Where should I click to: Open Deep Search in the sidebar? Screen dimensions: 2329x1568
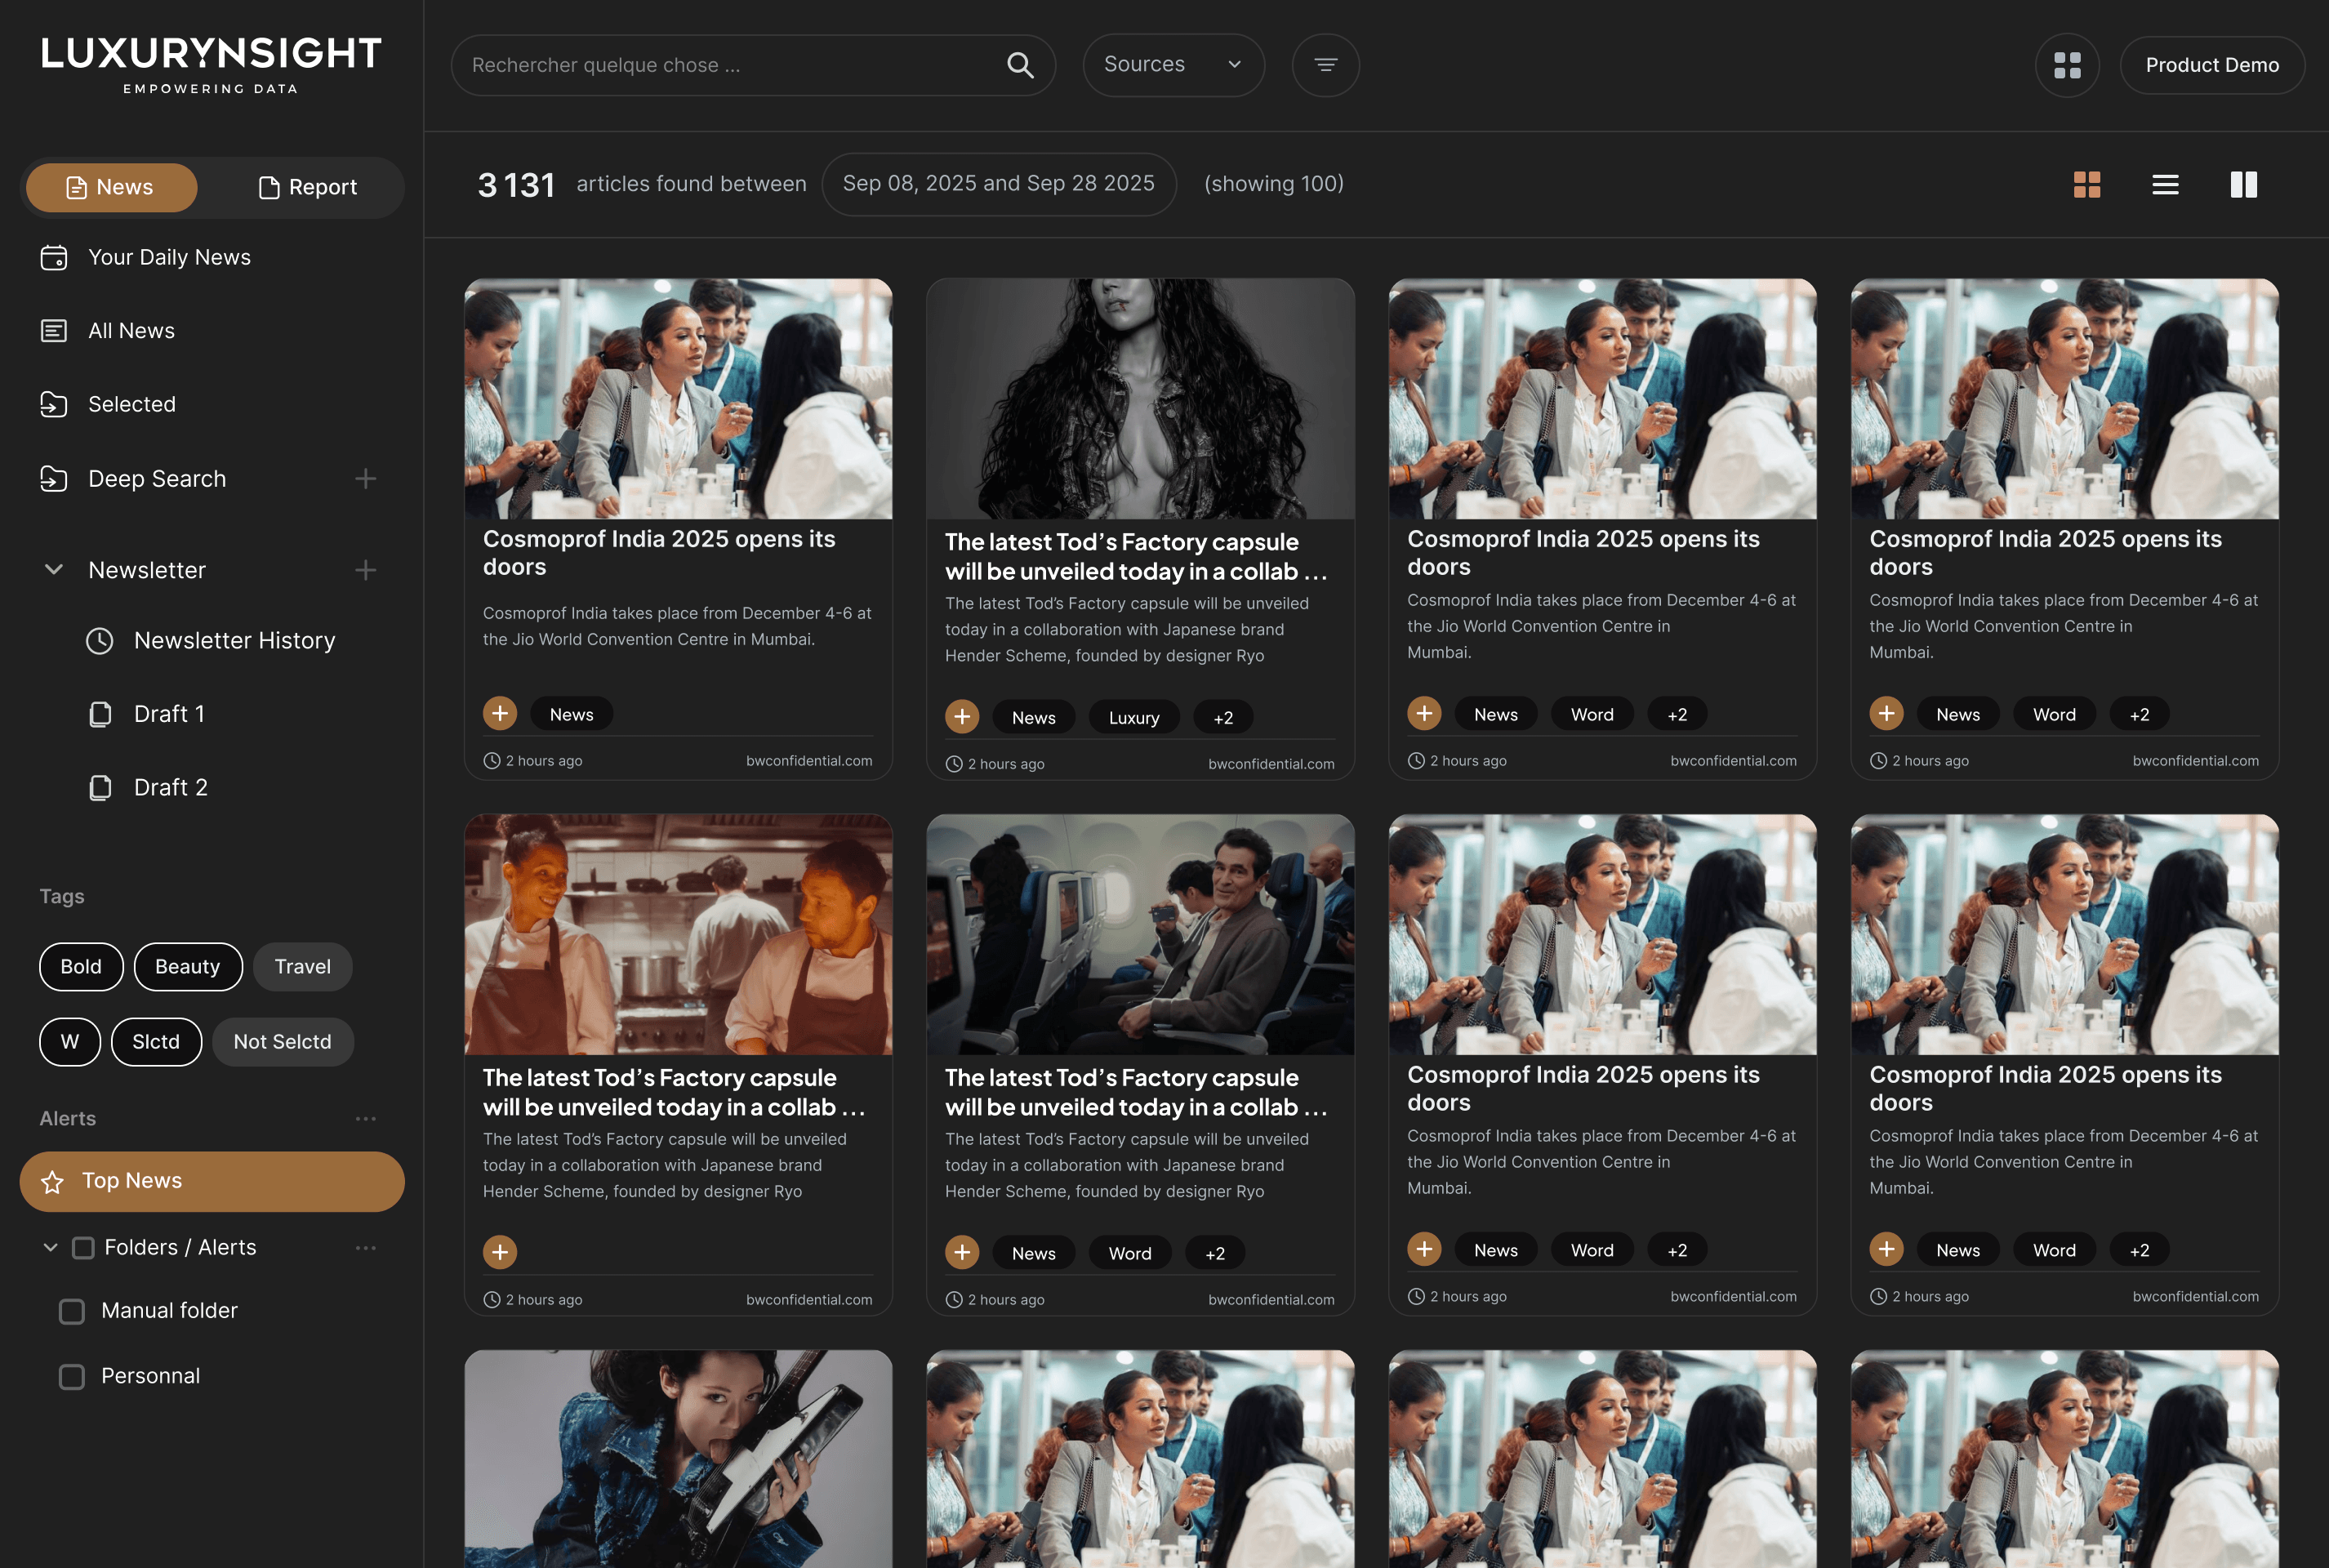tap(156, 478)
